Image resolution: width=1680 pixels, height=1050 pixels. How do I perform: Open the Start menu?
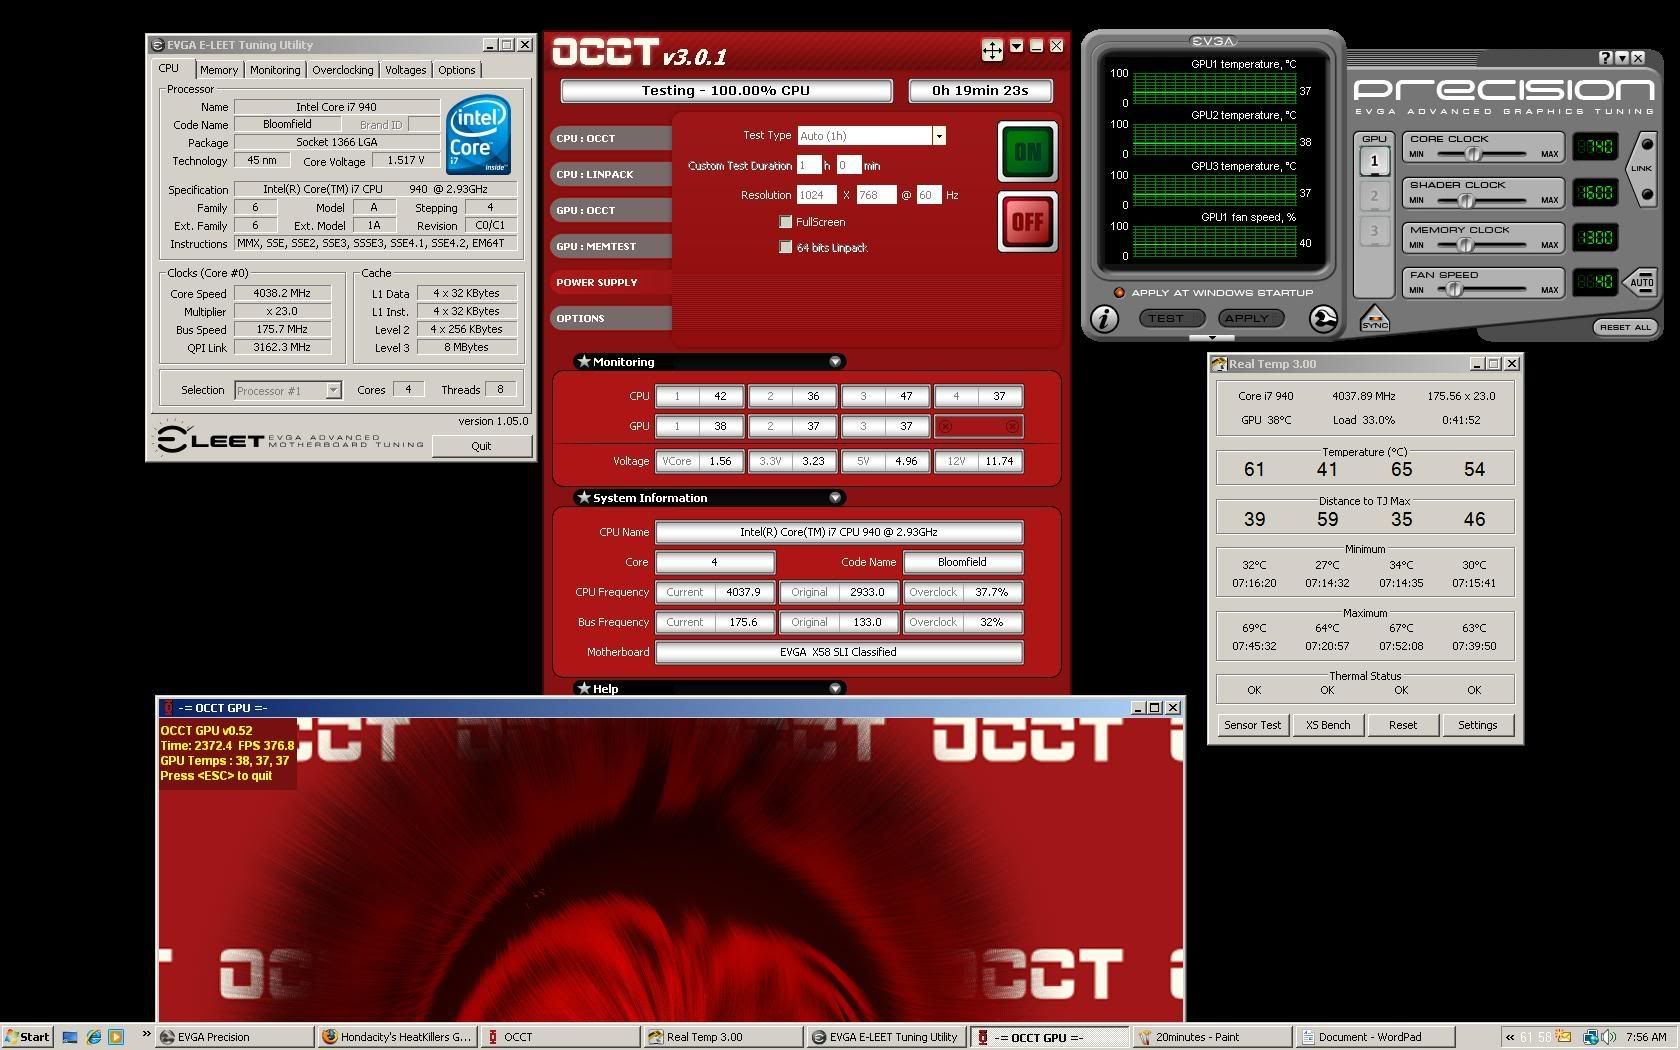pos(27,1037)
